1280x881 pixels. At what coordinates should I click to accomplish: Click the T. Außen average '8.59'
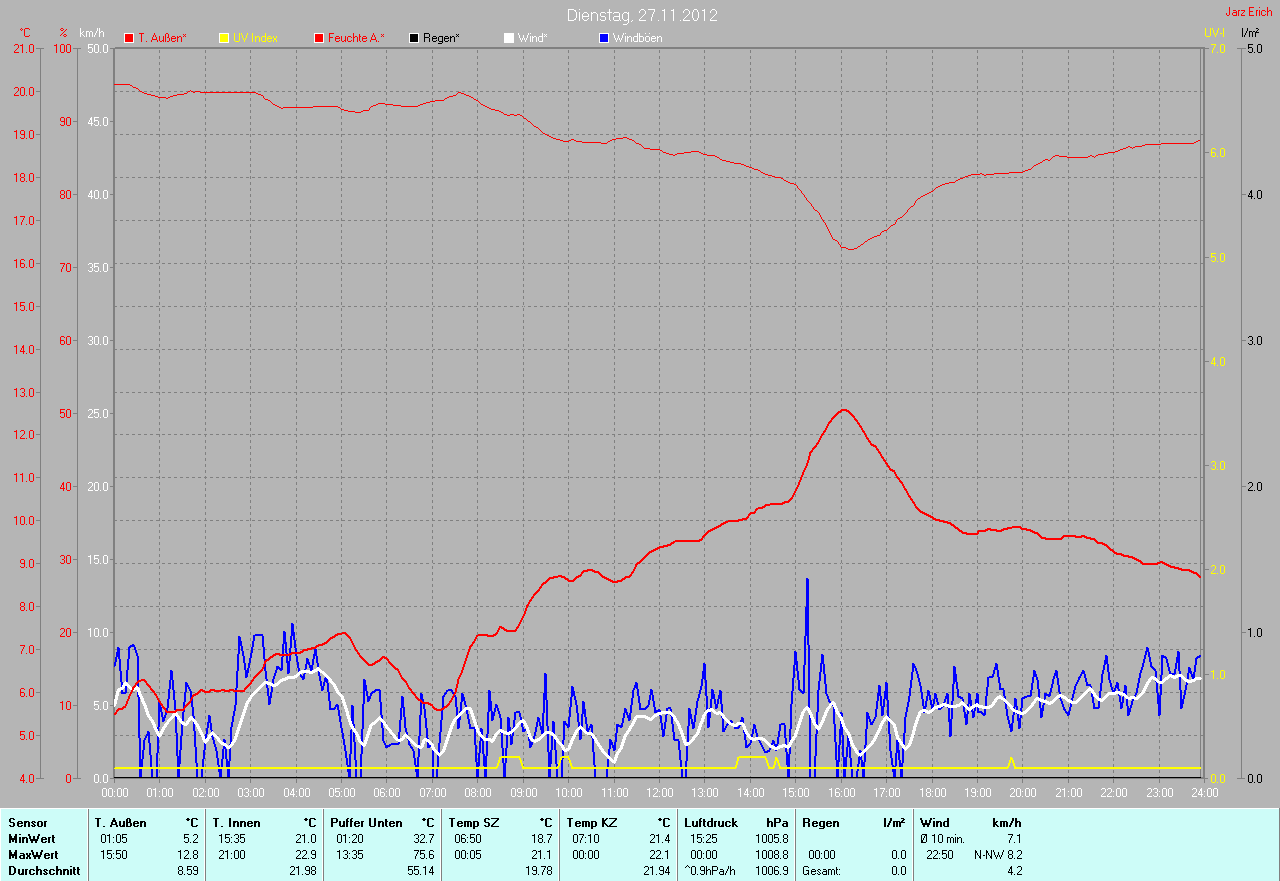(x=187, y=870)
